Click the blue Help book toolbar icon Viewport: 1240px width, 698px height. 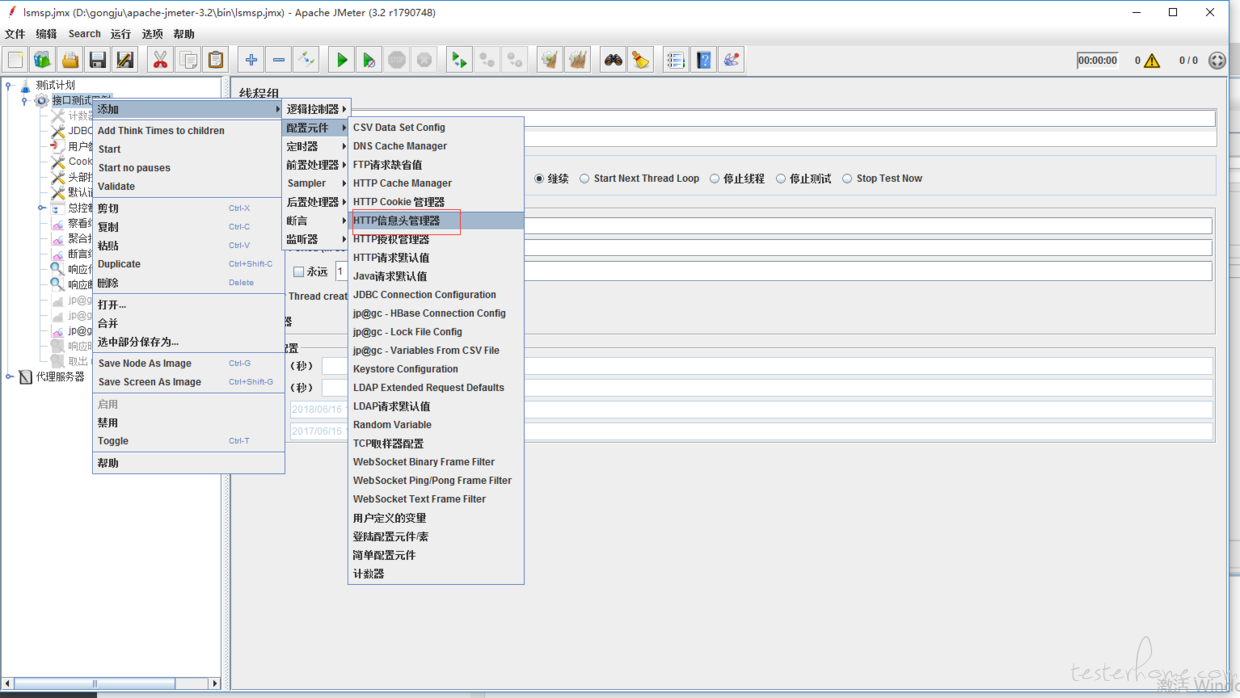[704, 60]
